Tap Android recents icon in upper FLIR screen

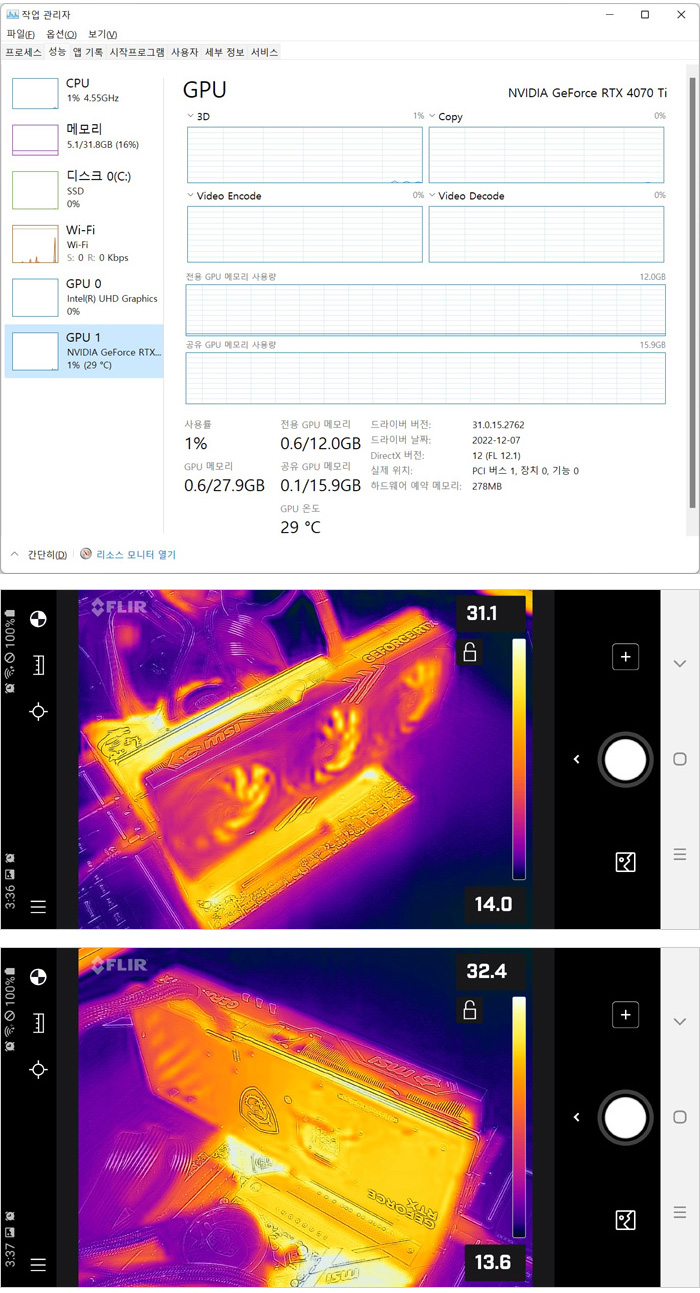pos(680,854)
